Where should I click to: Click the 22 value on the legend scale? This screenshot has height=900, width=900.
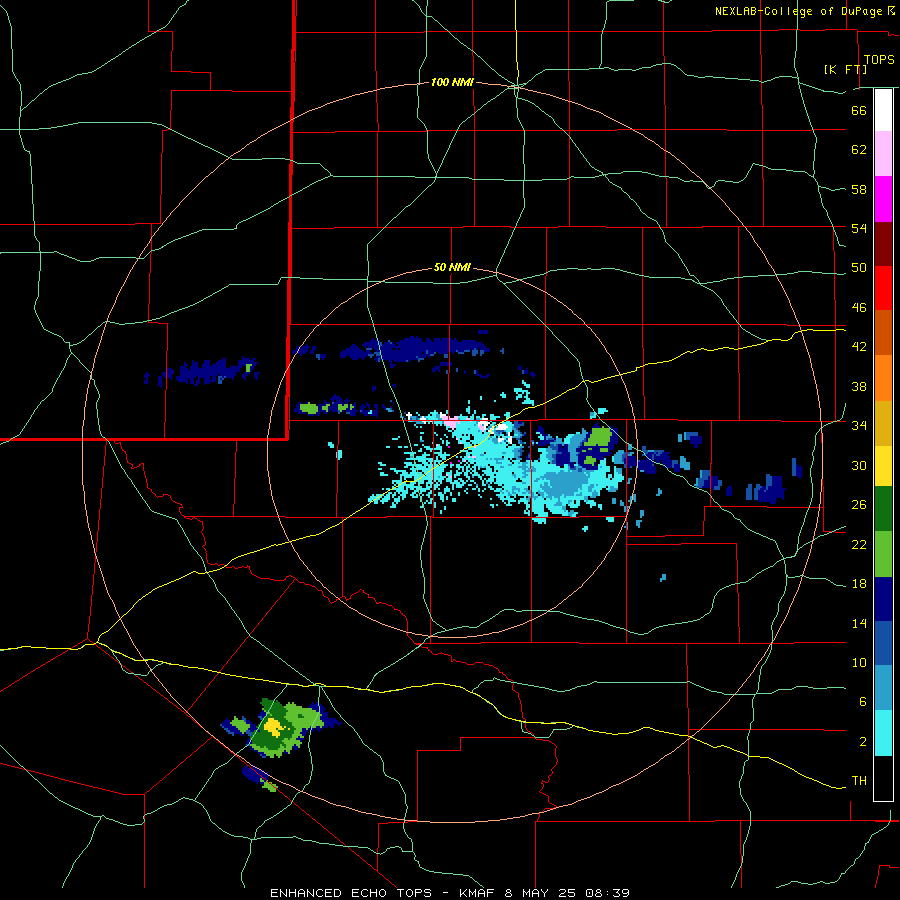(859, 544)
